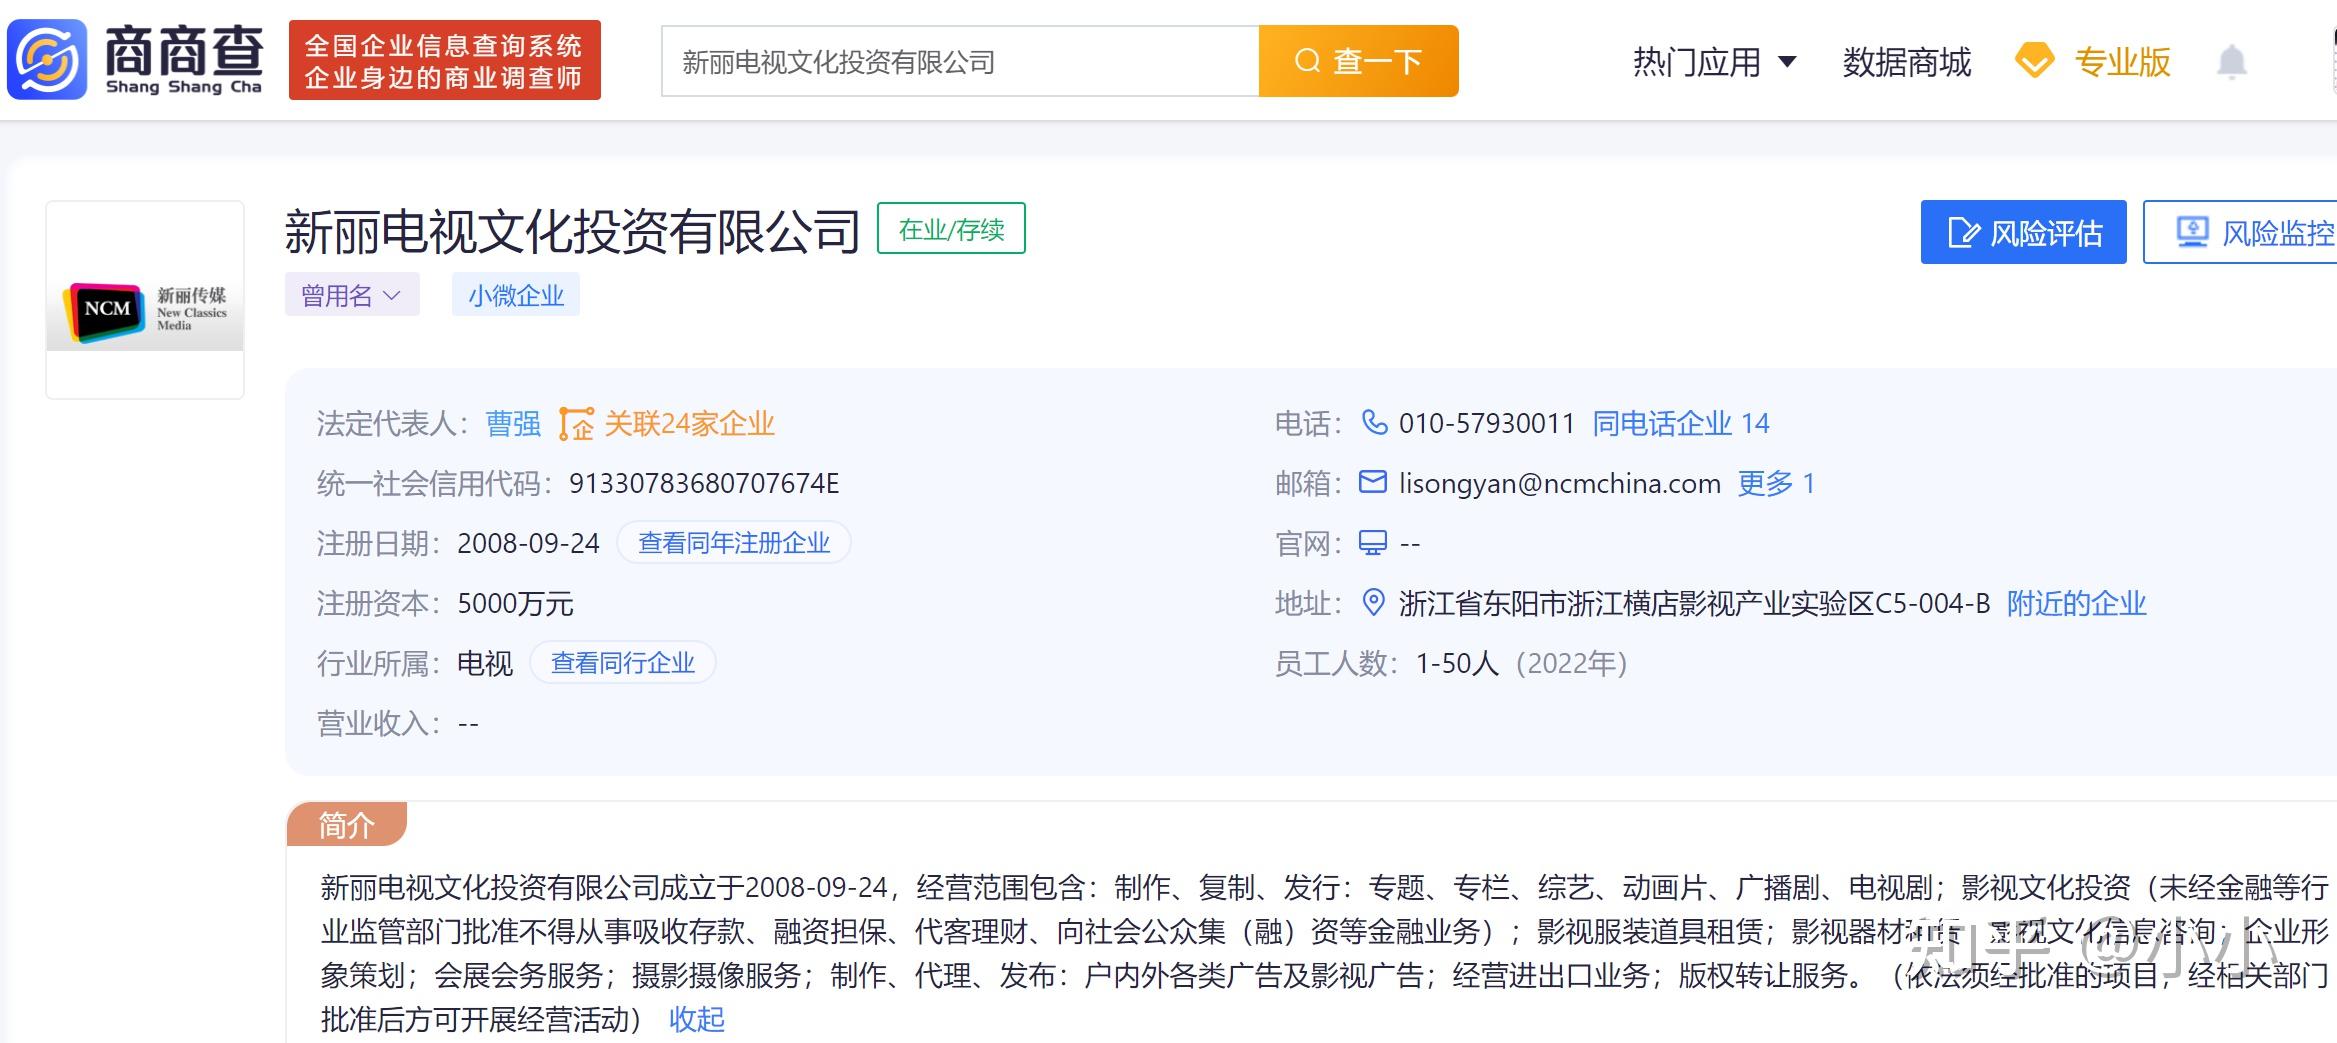Open 专业版 in top navigation
Viewport: 2337px width, 1043px height.
2122,62
